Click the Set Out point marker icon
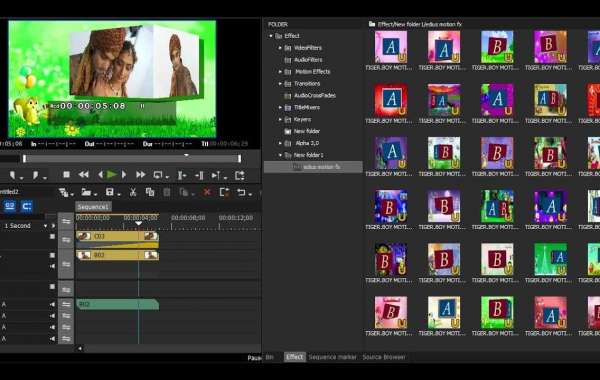This screenshot has width=600, height=380. click(35, 175)
